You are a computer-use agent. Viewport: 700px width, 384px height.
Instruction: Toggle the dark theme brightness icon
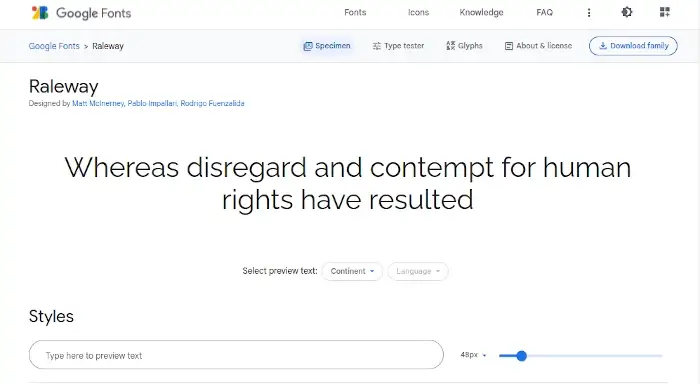point(627,13)
